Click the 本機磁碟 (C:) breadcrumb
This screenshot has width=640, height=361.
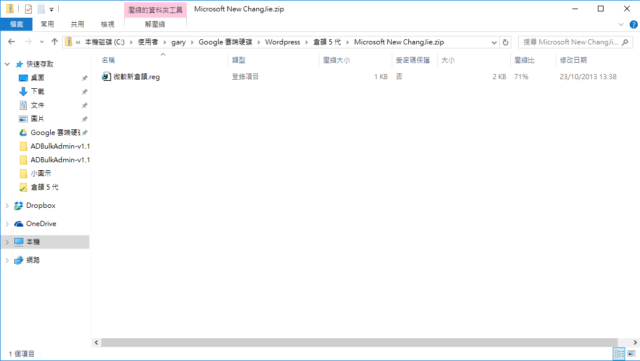[x=104, y=42]
